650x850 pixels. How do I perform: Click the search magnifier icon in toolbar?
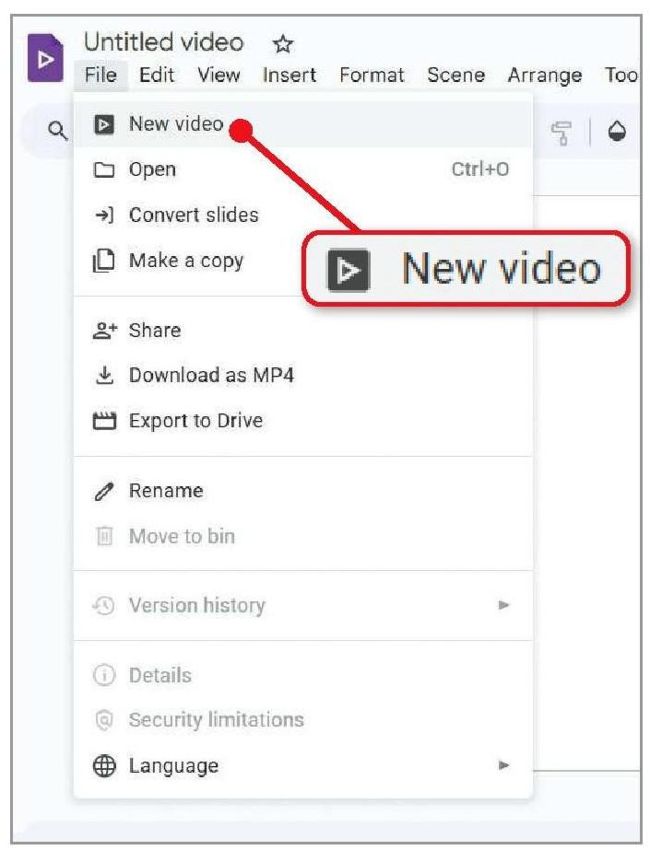[57, 131]
